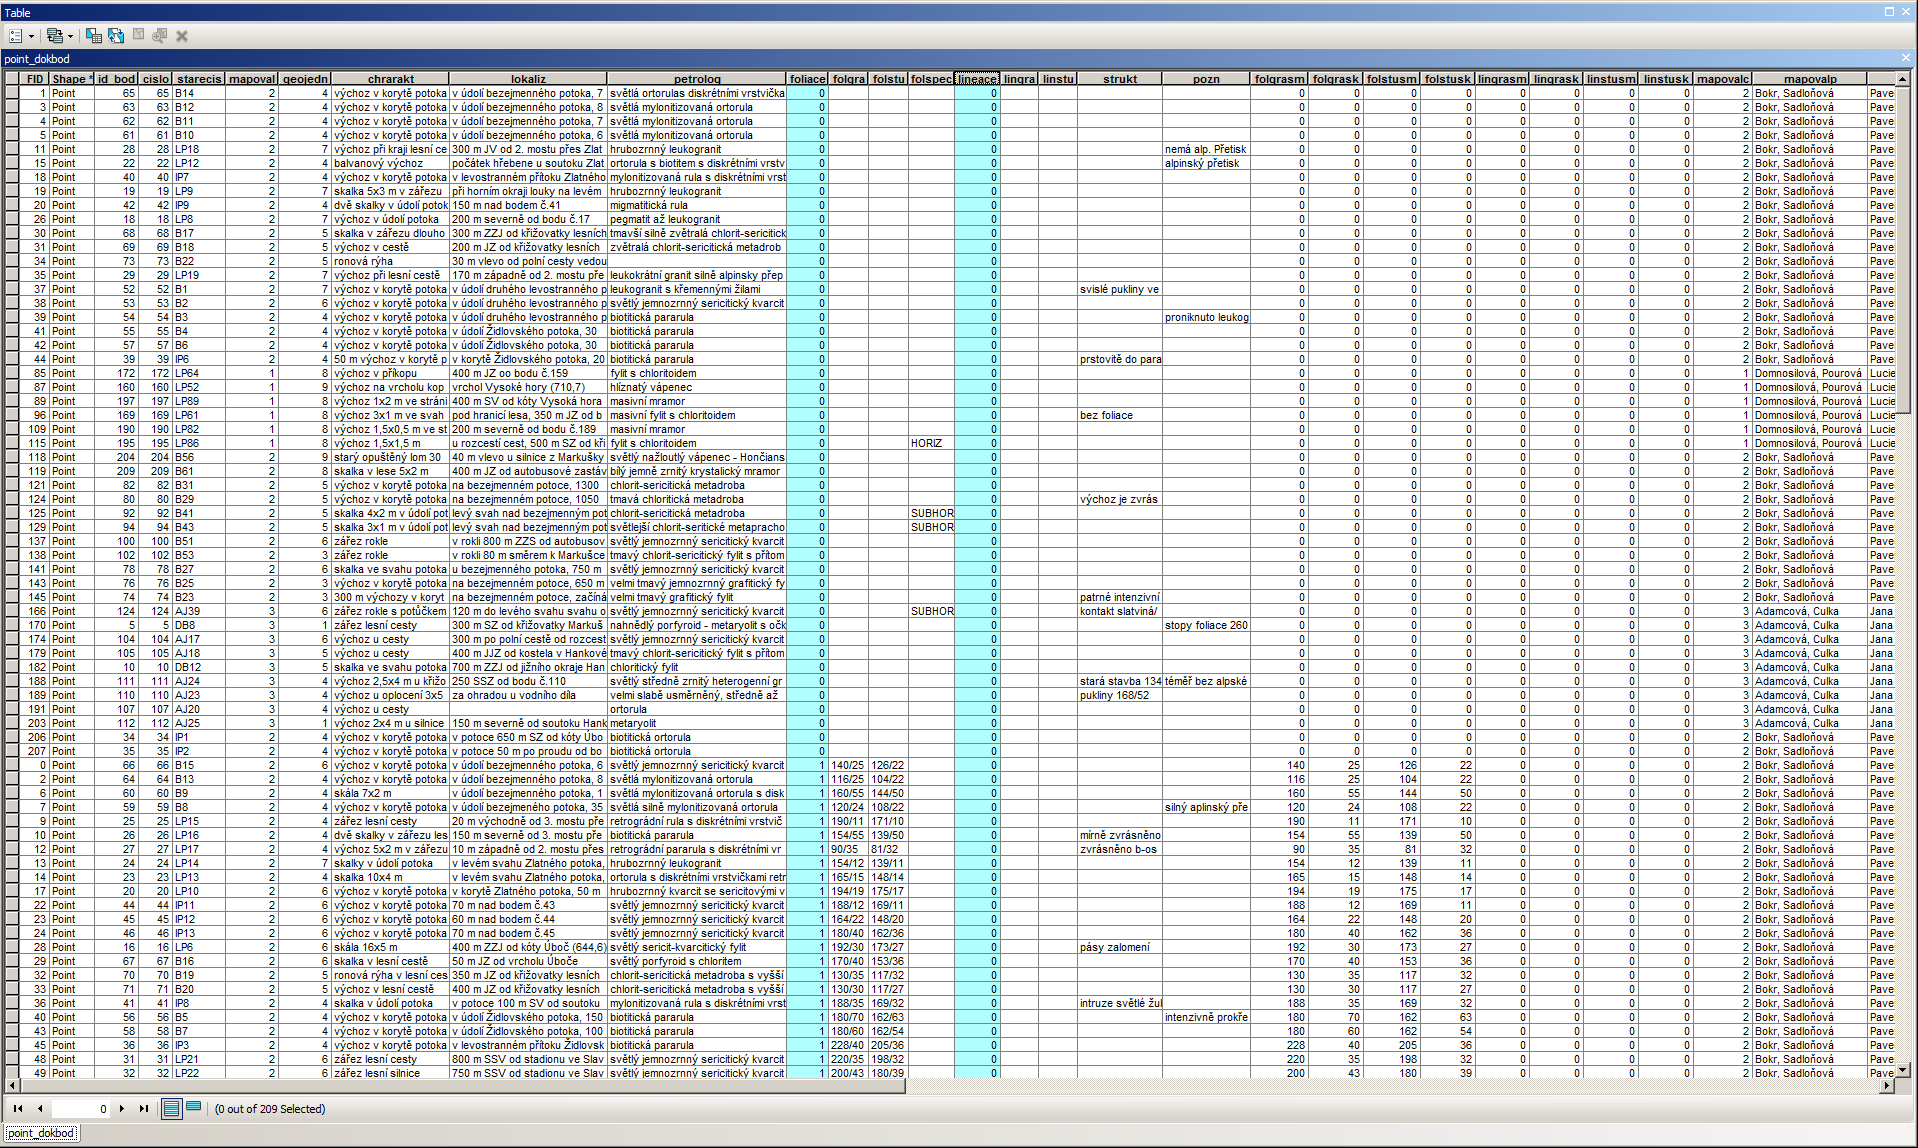Click the '(0 out of 209 Selected)' status text

(x=270, y=1109)
